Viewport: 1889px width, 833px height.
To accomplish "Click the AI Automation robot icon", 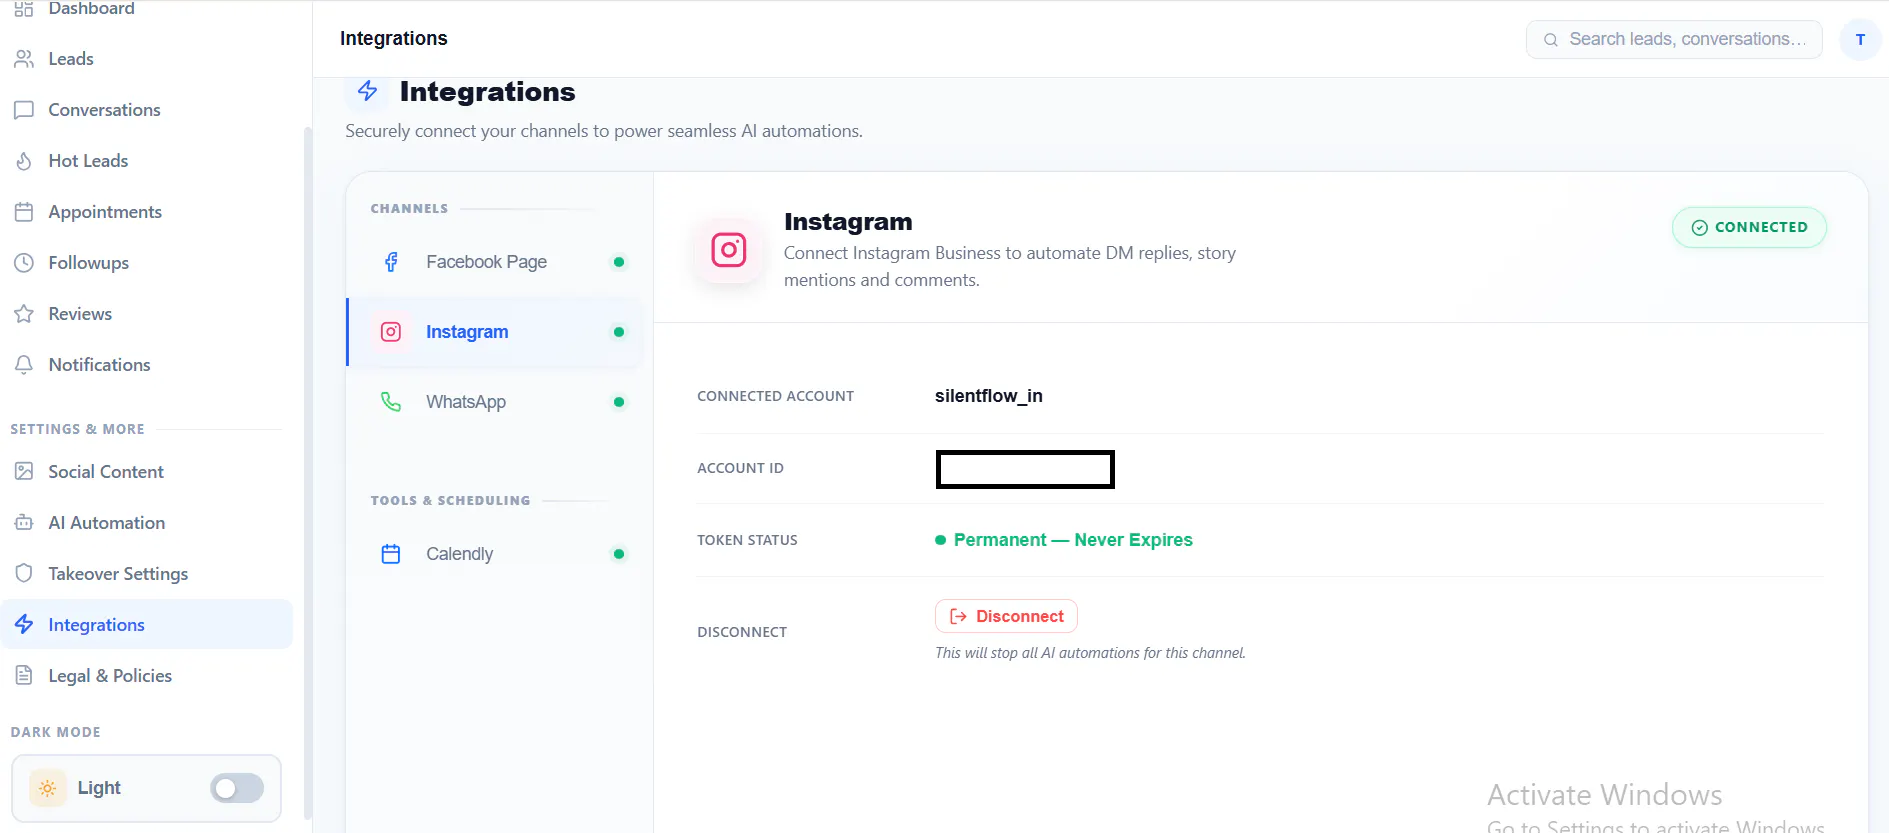I will pos(24,523).
